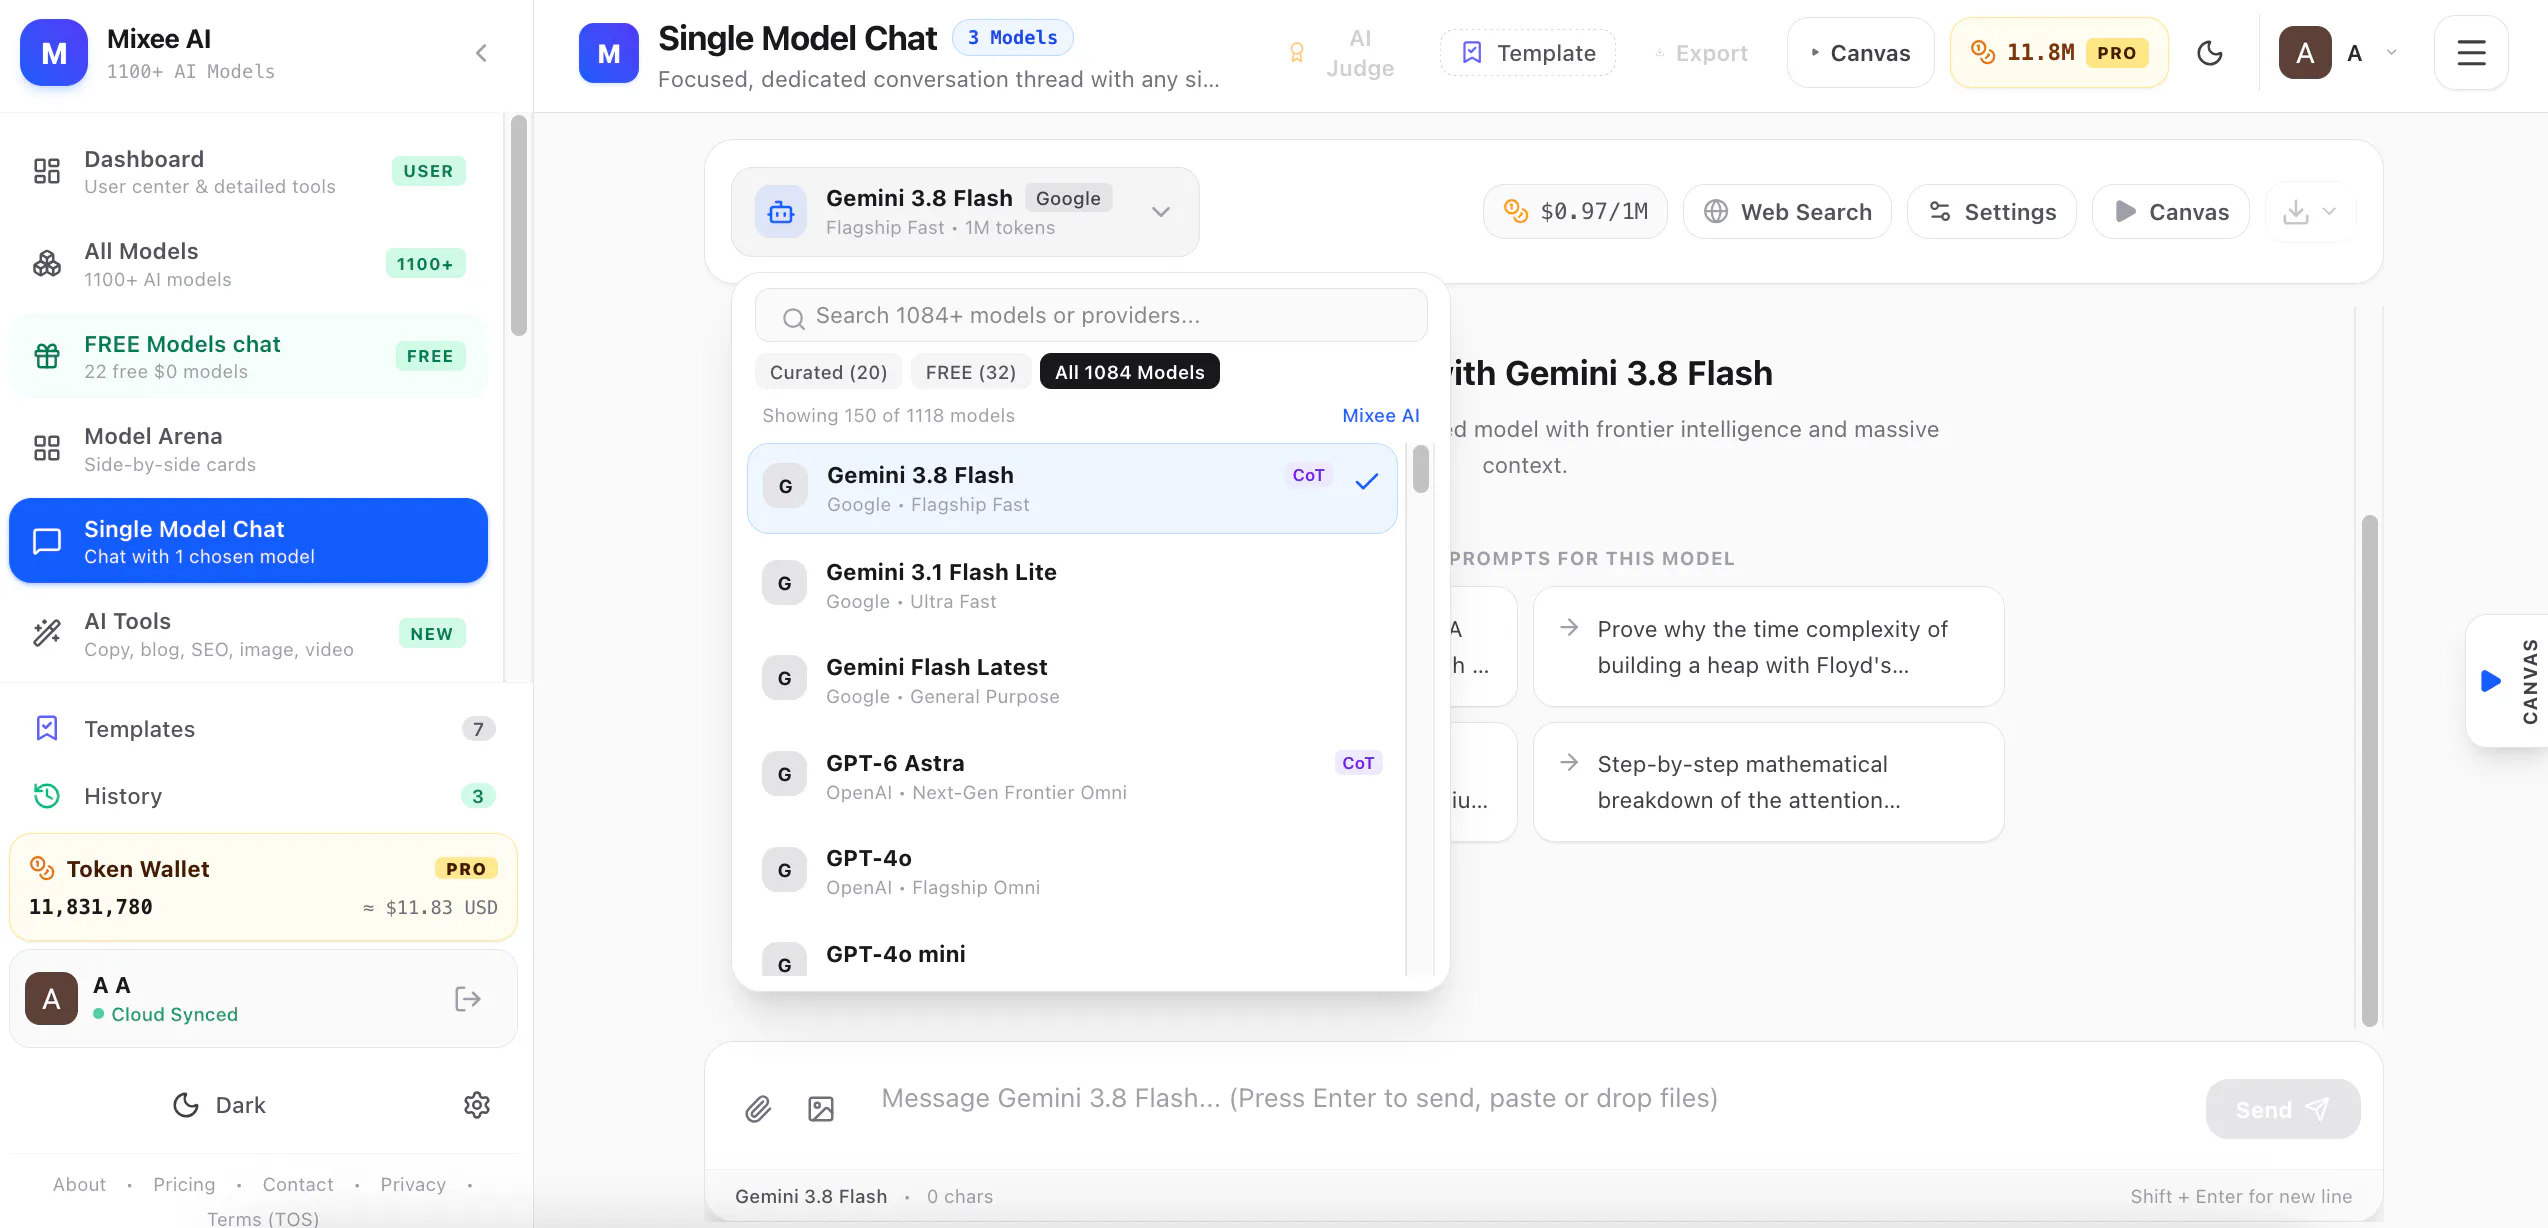Click the 3 Models badge in the header

[1012, 38]
